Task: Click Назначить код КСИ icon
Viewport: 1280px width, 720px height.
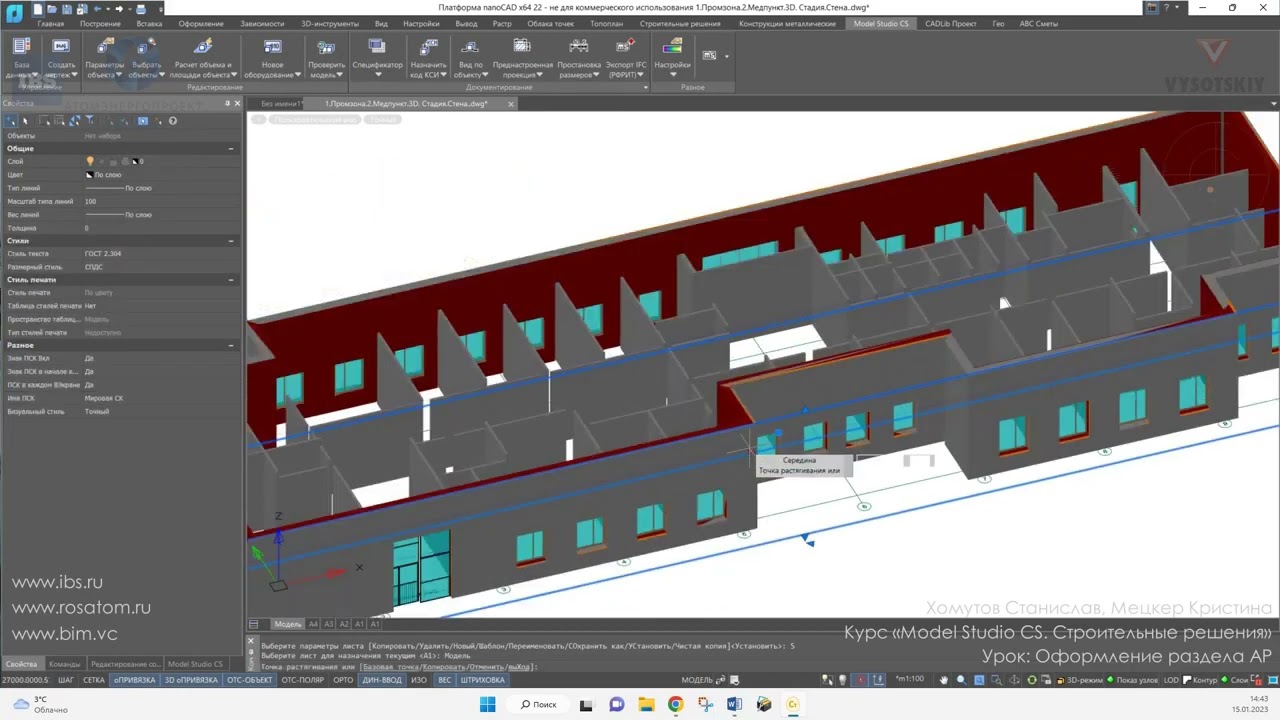Action: pos(429,58)
